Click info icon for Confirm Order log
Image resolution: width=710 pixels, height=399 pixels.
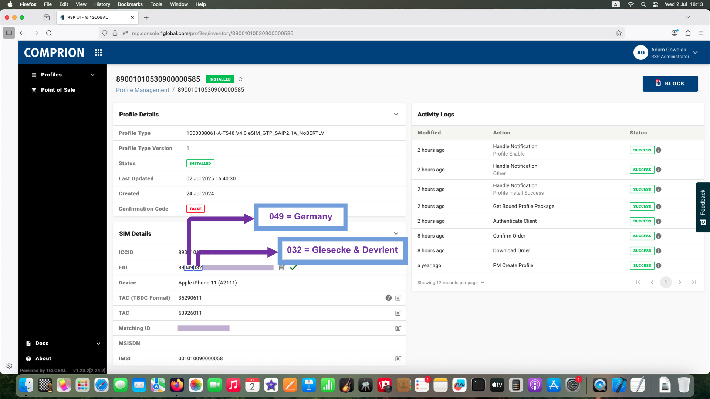[658, 236]
